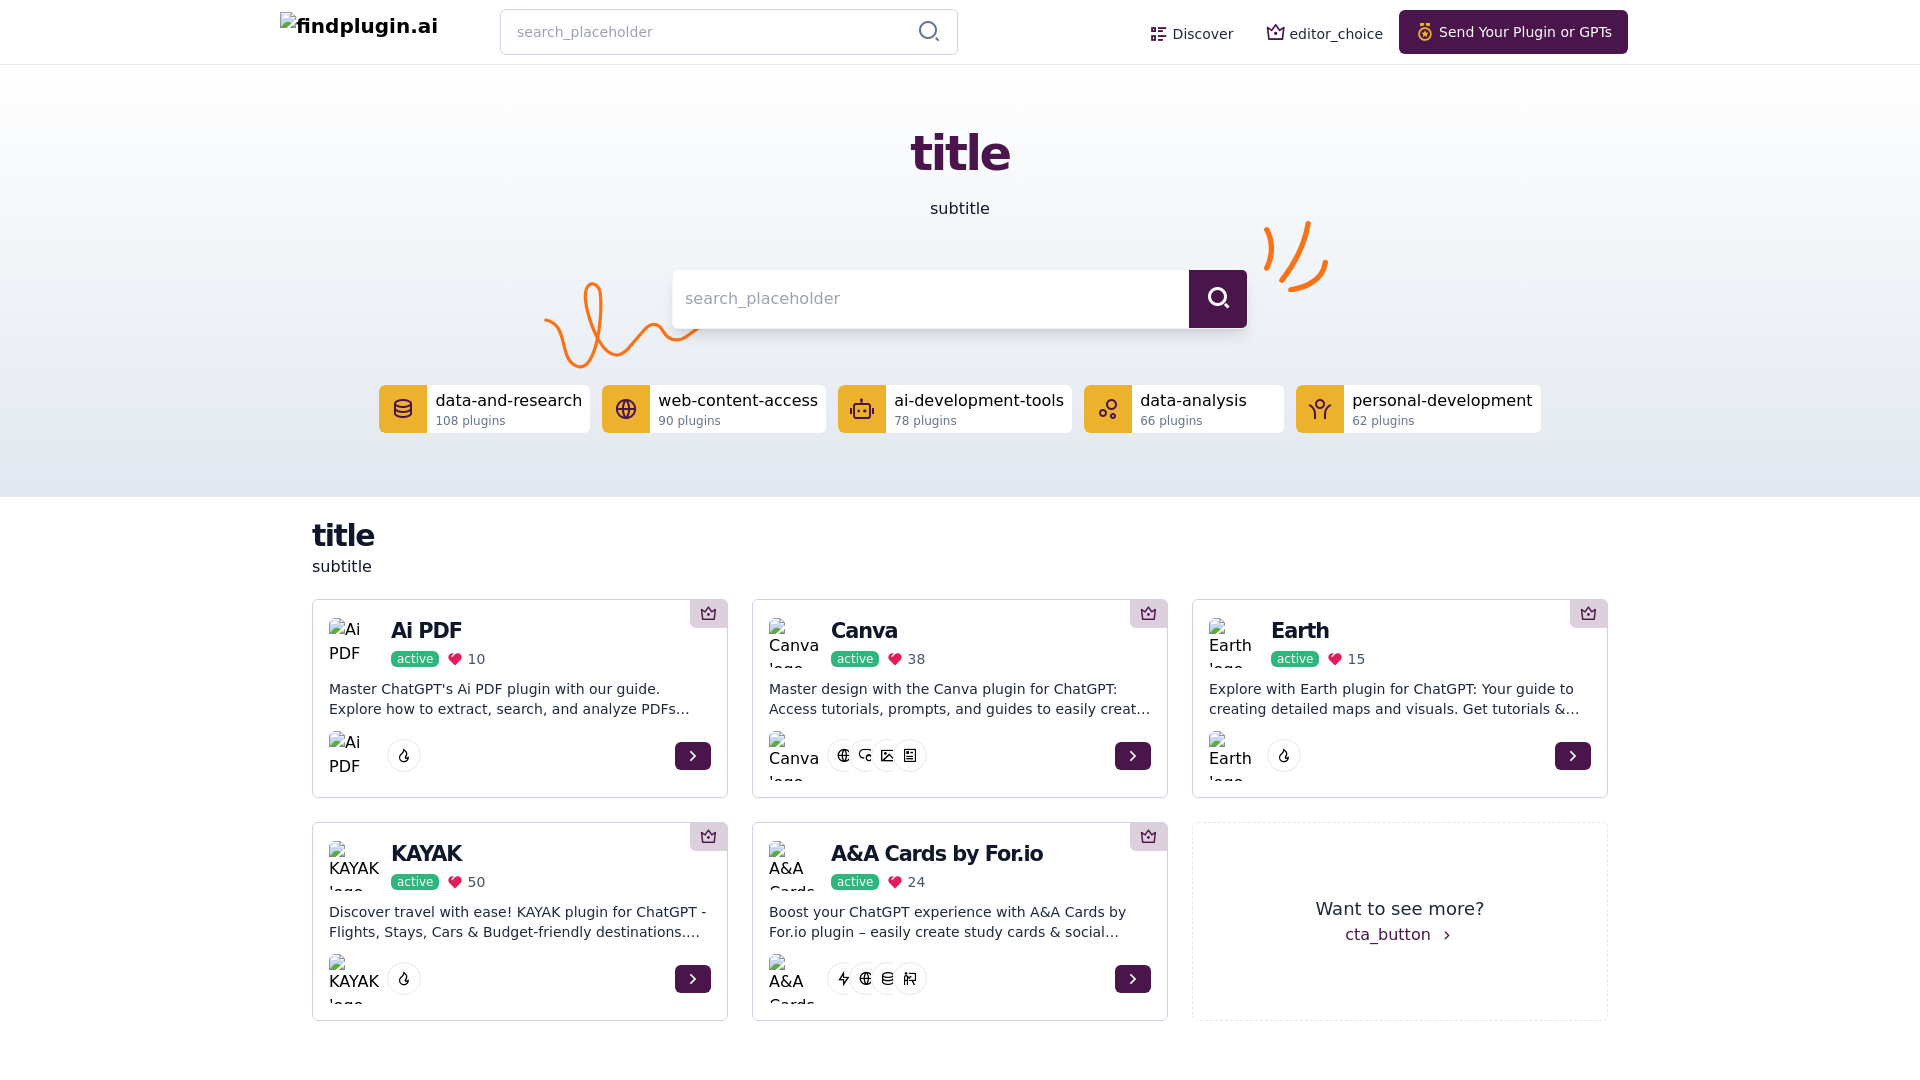Click the purple hero search button
This screenshot has width=1920, height=1080.
[x=1217, y=299]
